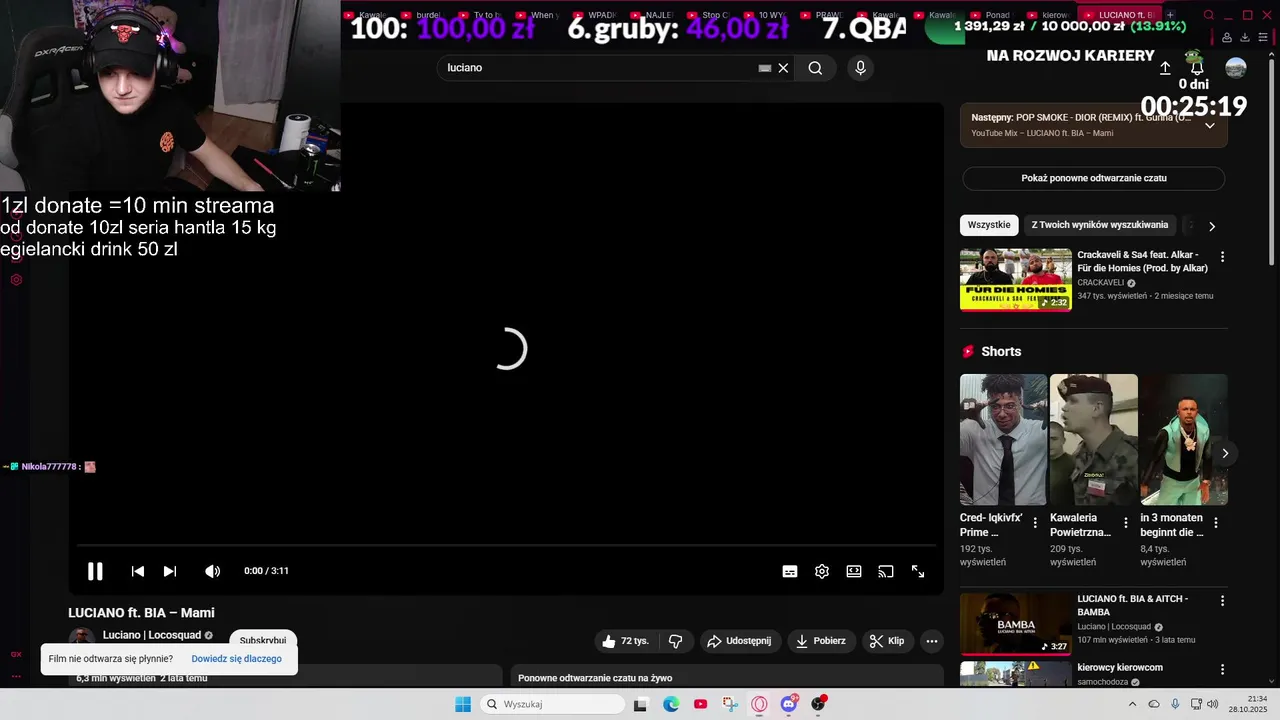Open the account avatar menu
Viewport: 1280px width, 720px height.
click(x=1236, y=67)
